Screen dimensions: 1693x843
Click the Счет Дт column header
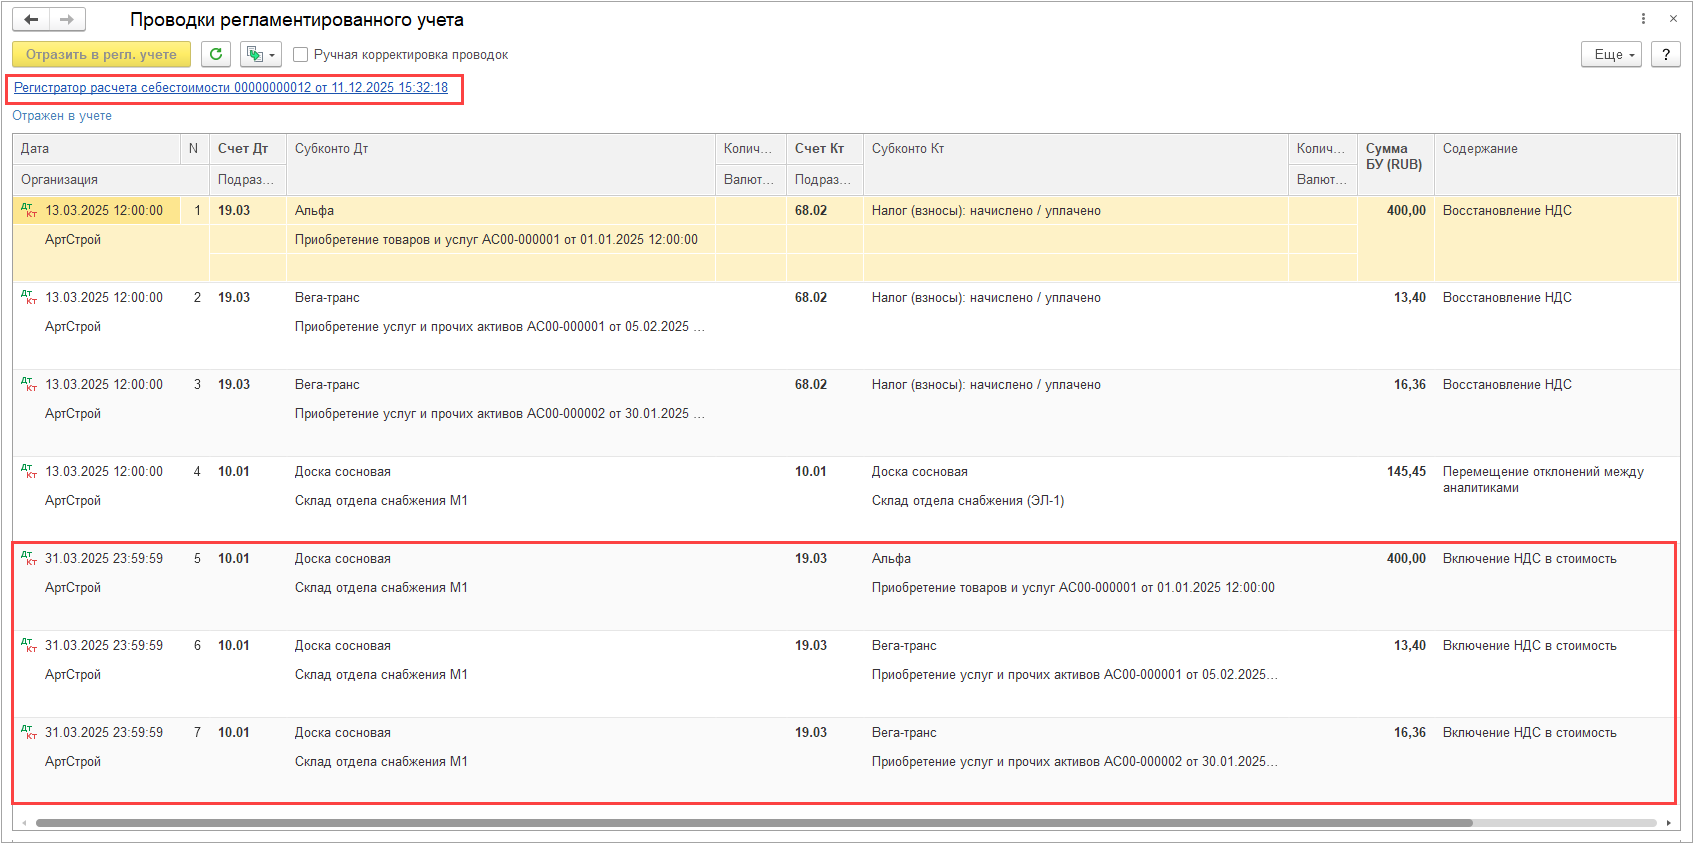tap(243, 149)
